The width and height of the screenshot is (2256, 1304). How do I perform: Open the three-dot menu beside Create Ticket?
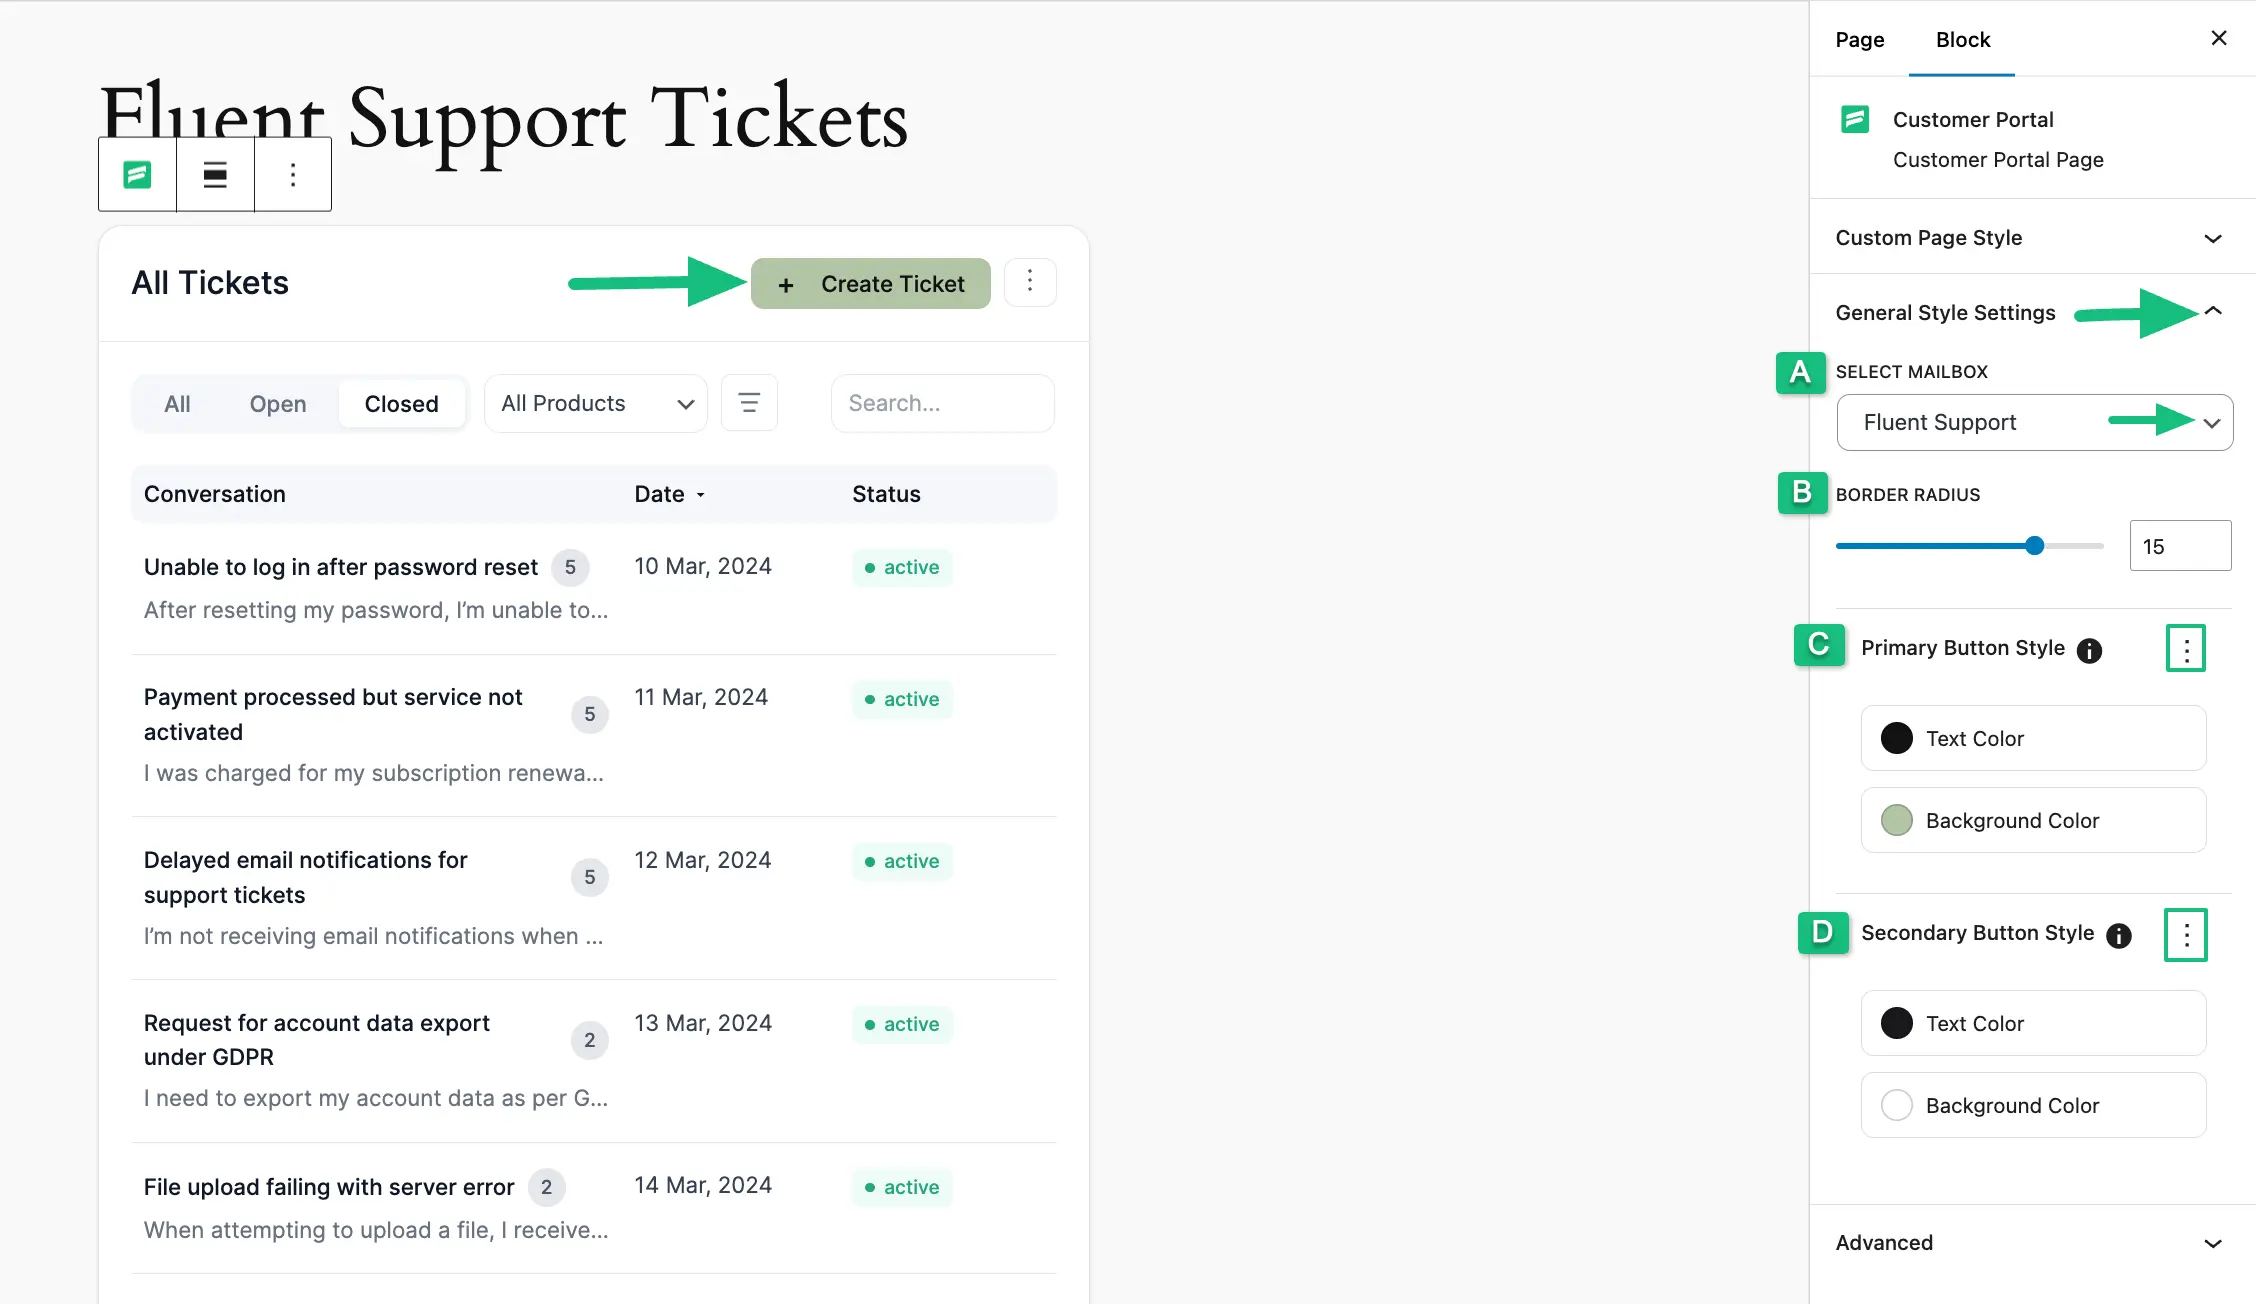click(x=1030, y=283)
